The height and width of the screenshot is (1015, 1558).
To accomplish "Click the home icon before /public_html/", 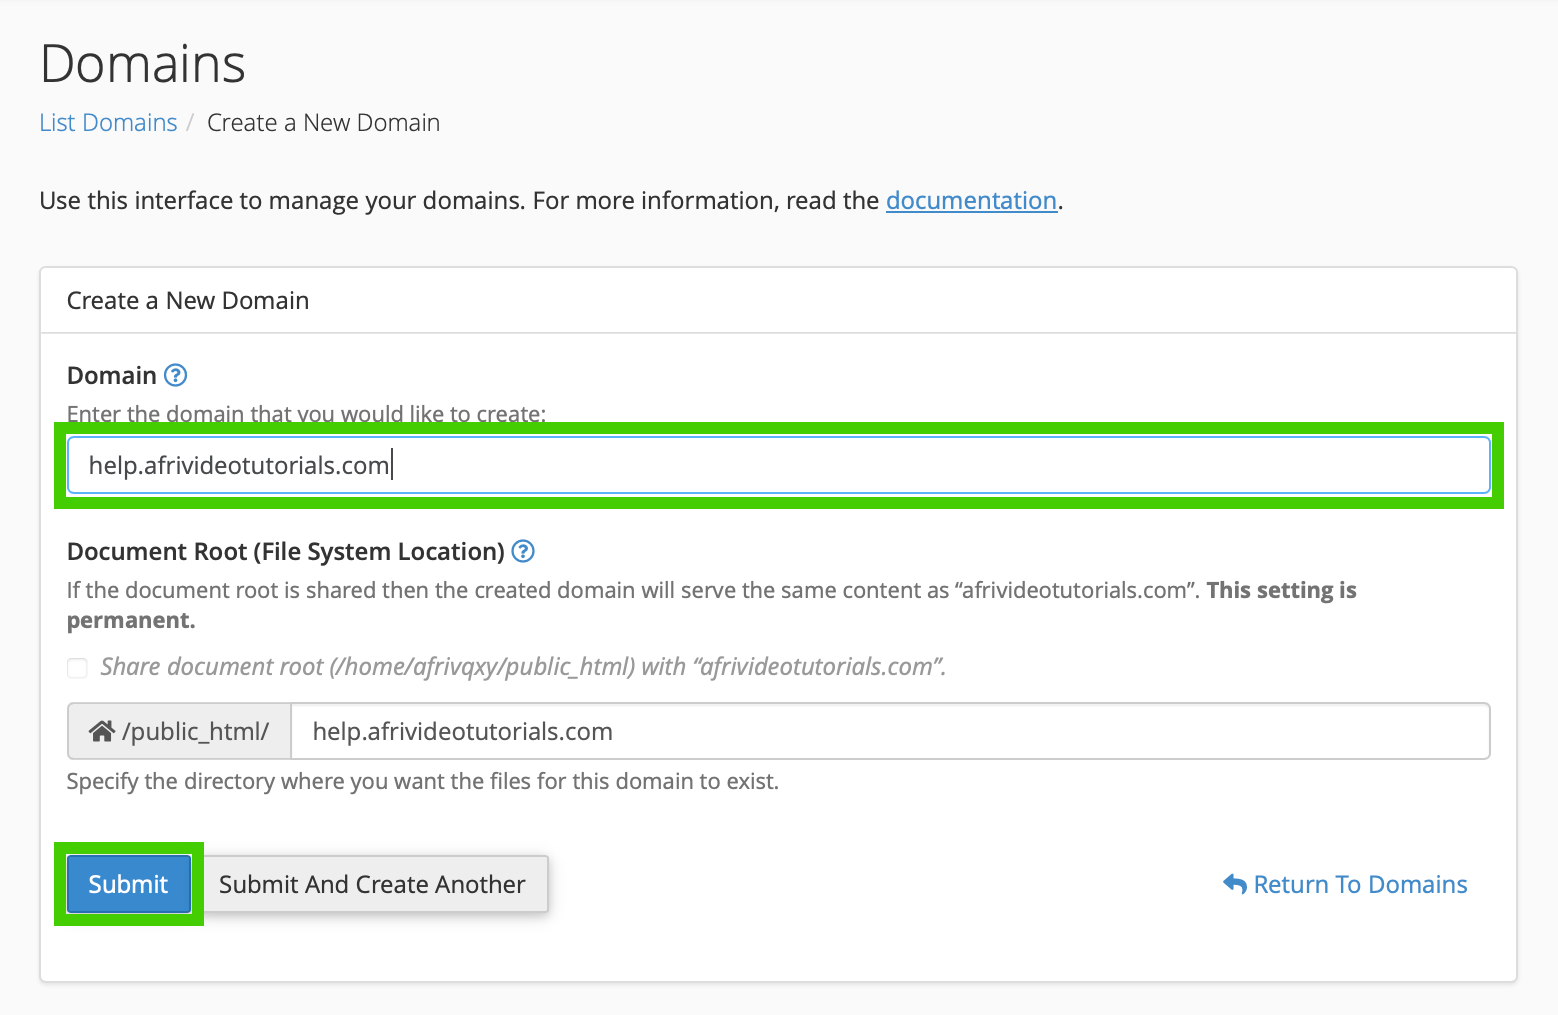I will pos(101,732).
